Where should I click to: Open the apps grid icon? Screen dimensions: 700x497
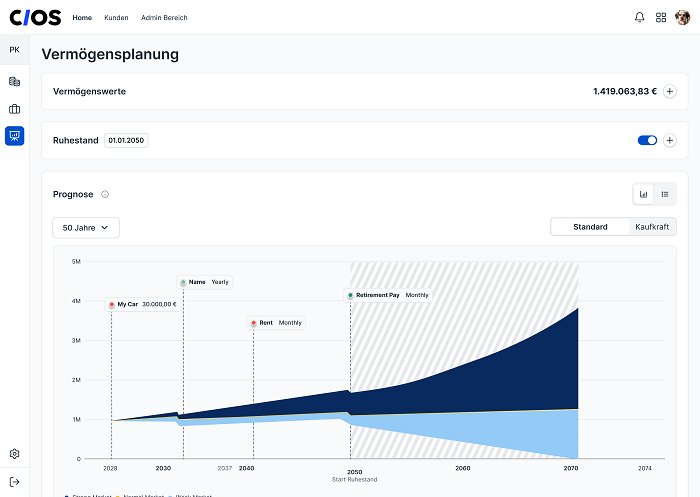(x=661, y=17)
